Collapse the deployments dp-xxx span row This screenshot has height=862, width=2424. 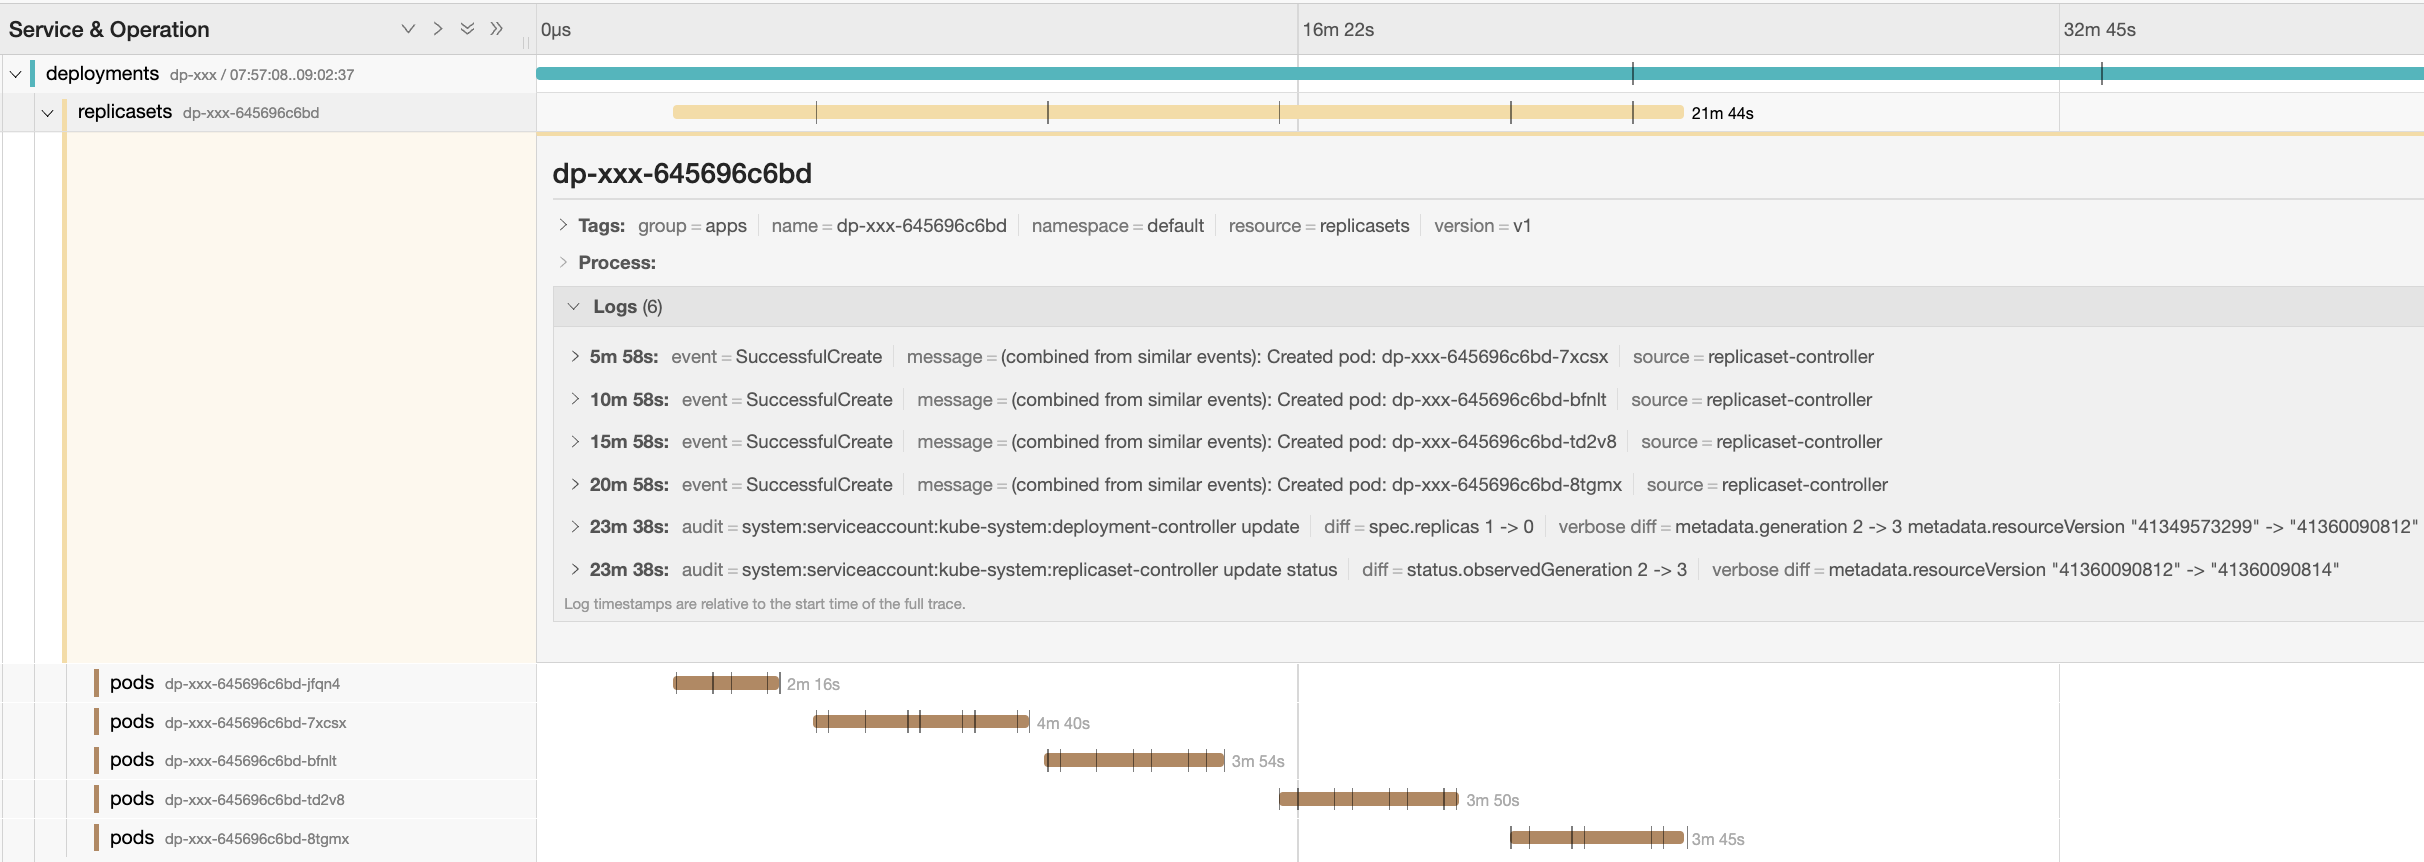click(16, 74)
